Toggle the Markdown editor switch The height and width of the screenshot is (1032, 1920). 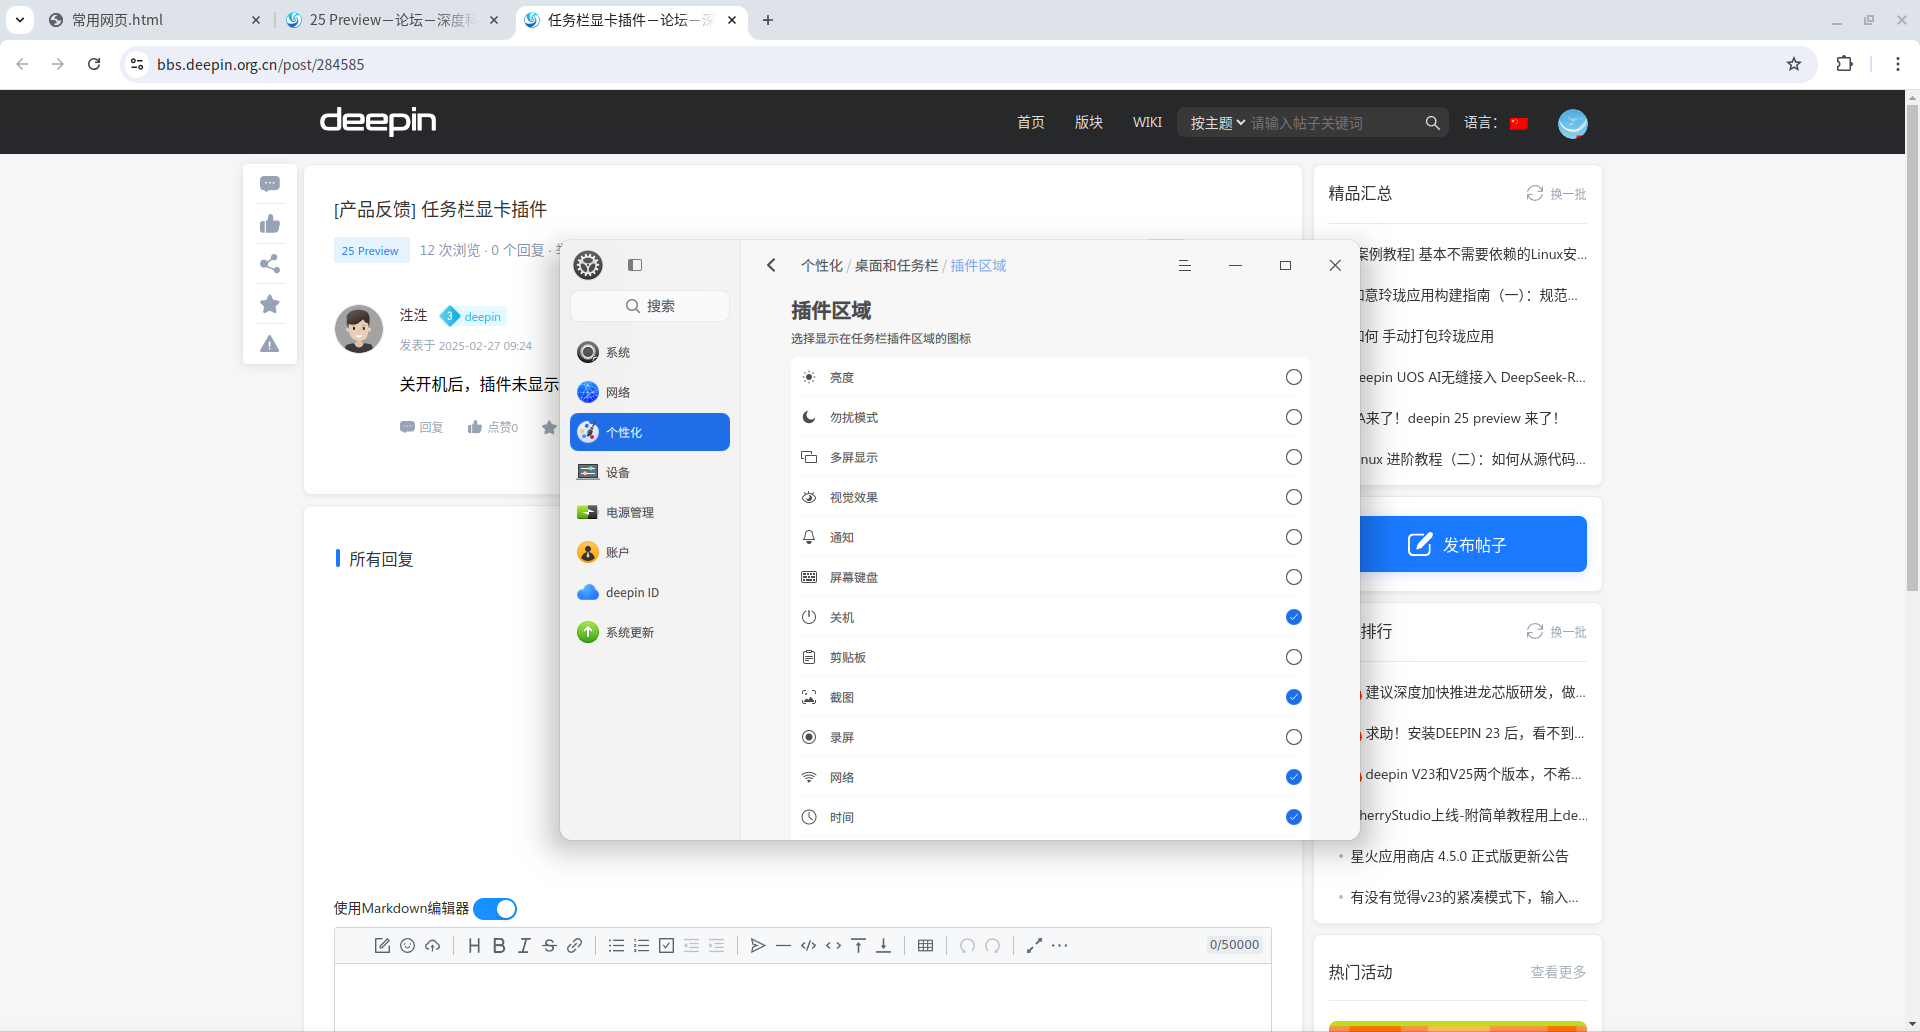495,909
